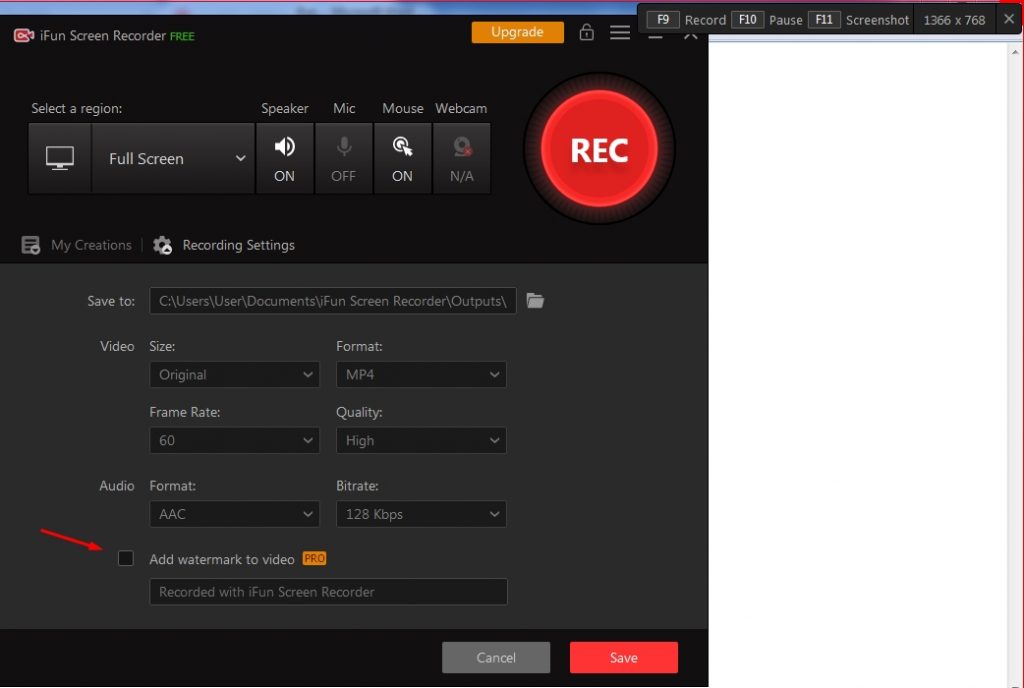Click the 'Audio' section label
This screenshot has height=688, width=1024.
pos(117,486)
